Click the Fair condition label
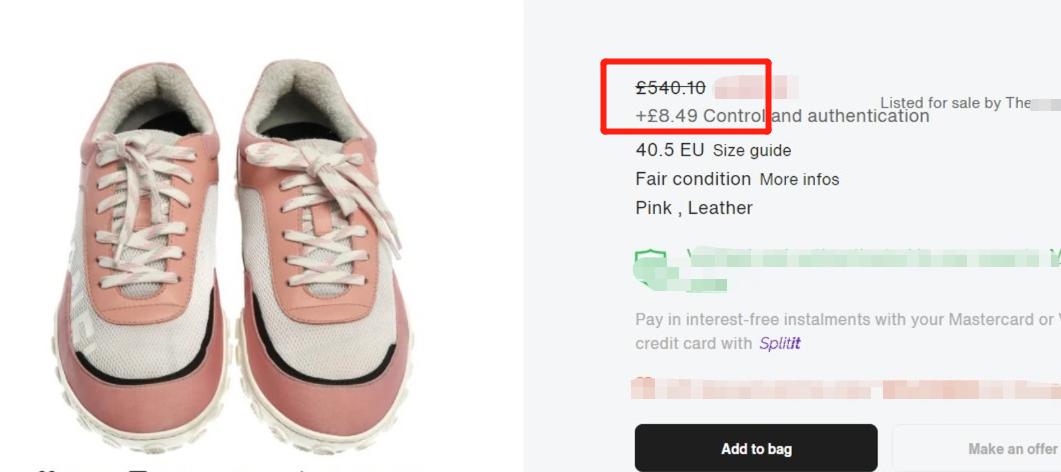 693,179
